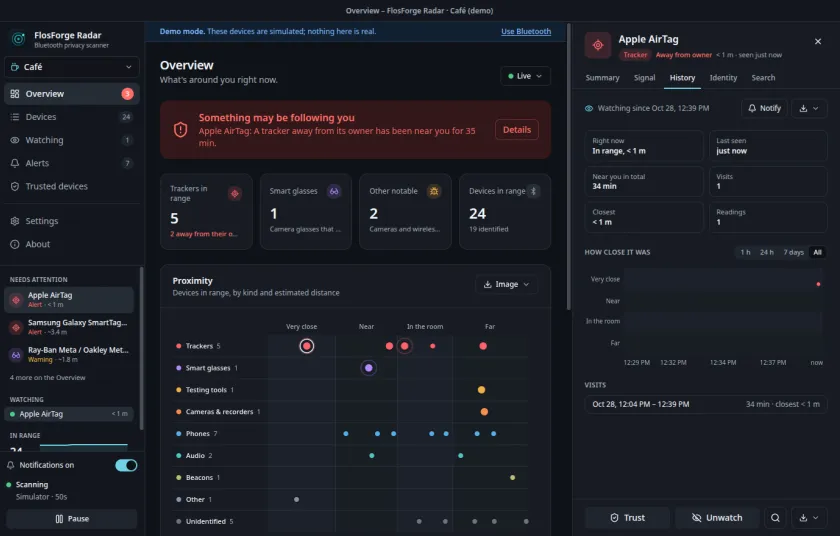840x536 pixels.
Task: Select the 1 h time range
Action: 745,252
